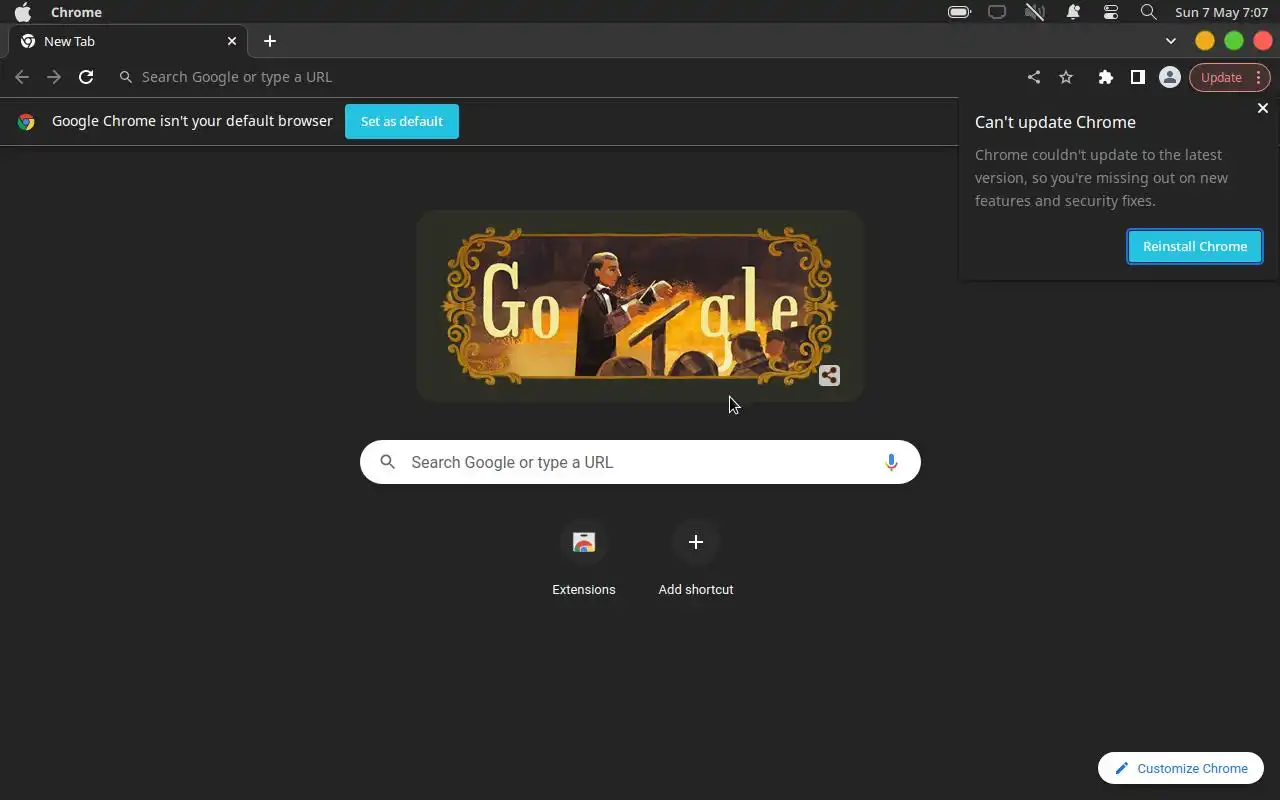Click the forward navigation arrow
The image size is (1280, 800).
[x=54, y=77]
